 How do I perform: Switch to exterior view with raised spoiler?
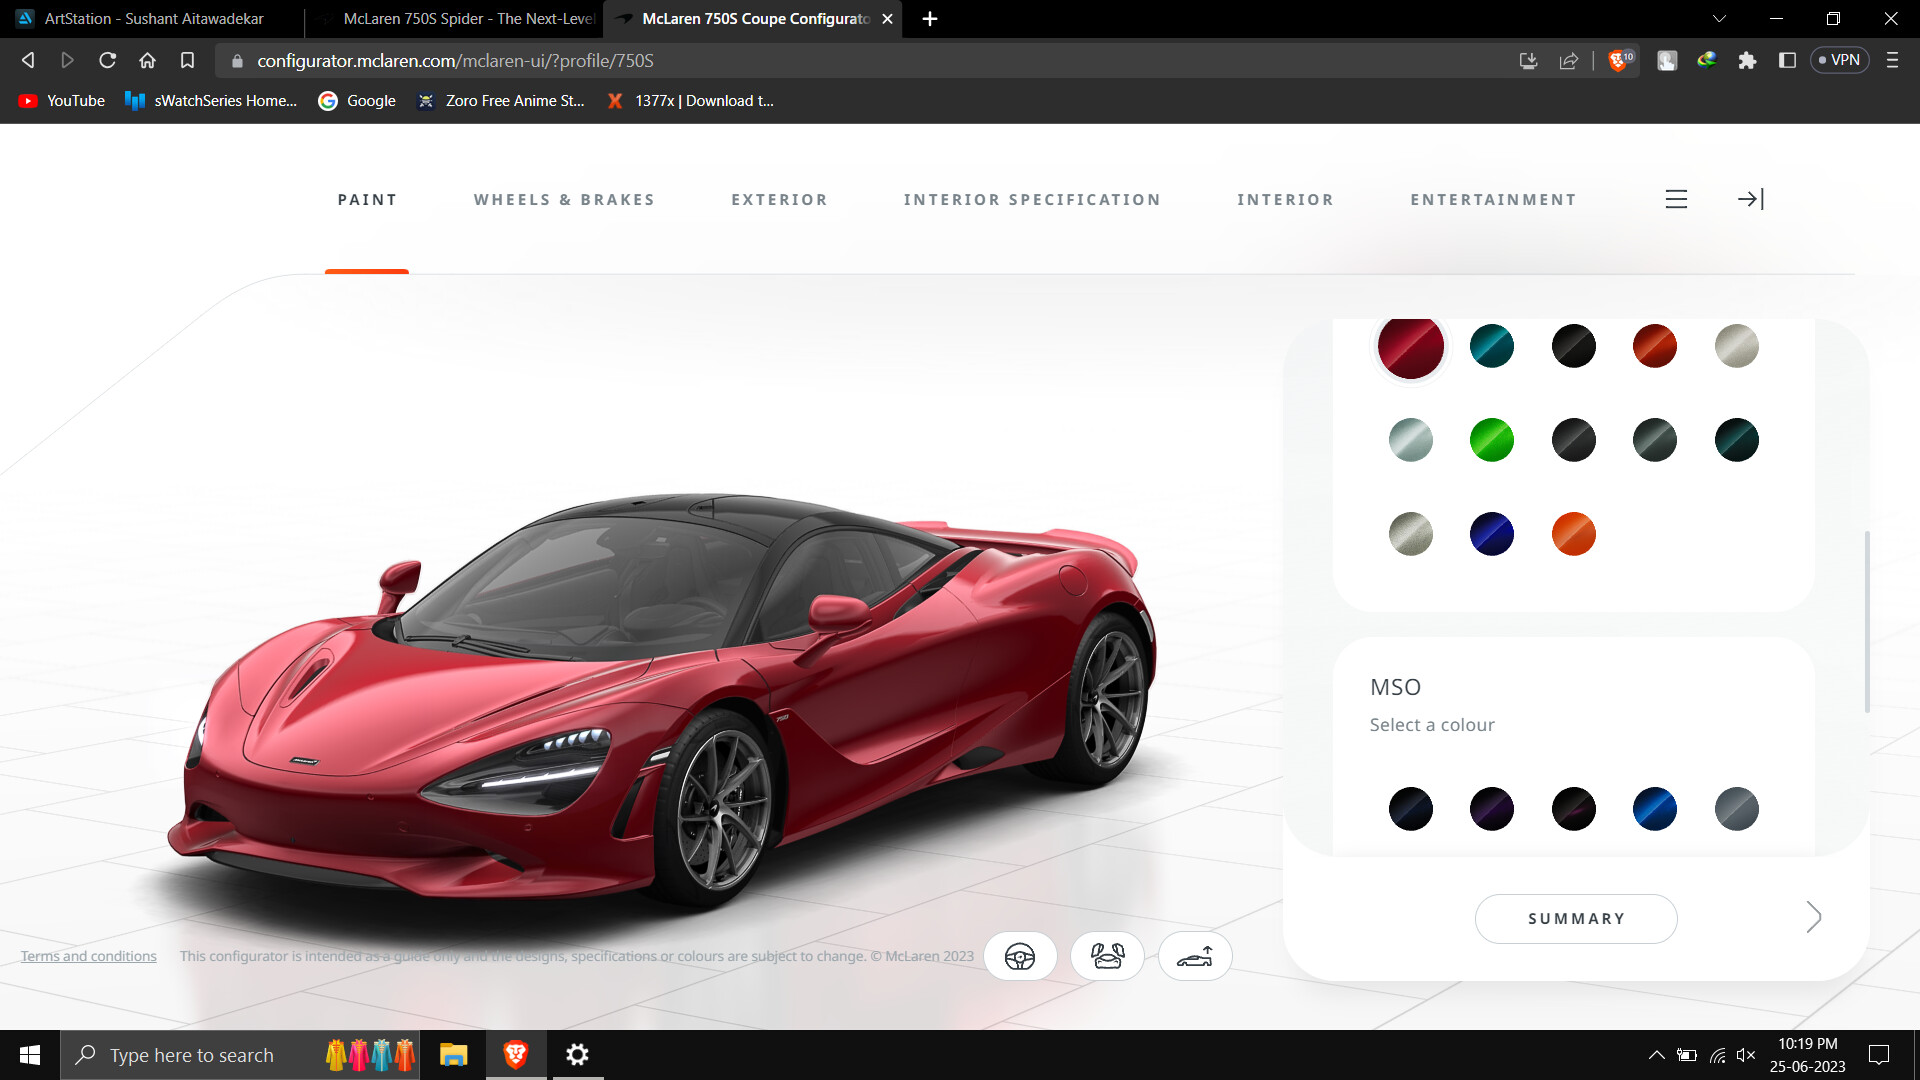pos(1195,956)
